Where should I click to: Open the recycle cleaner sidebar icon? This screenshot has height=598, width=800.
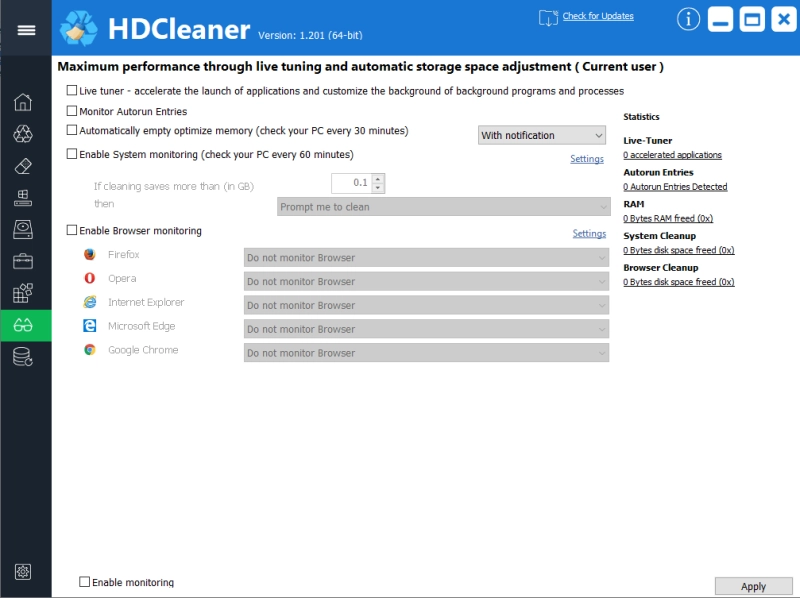pyautogui.click(x=23, y=134)
